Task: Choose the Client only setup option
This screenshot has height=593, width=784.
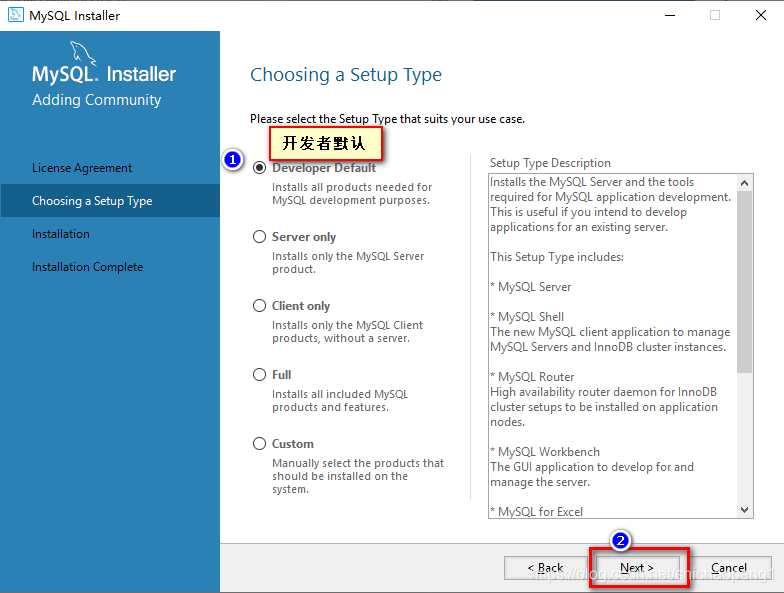Action: [260, 306]
